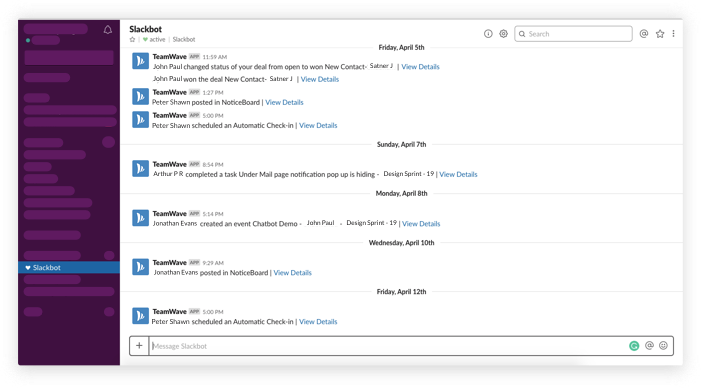
Task: Open View Details for open to won deal status
Action: [420, 67]
